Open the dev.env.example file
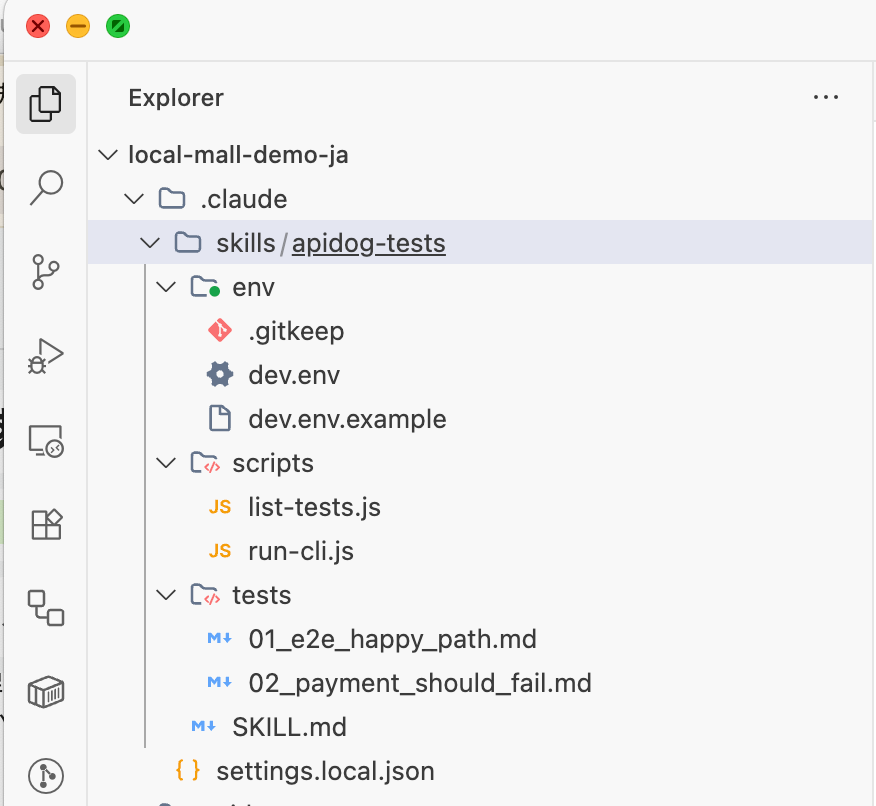876x806 pixels. click(x=347, y=419)
